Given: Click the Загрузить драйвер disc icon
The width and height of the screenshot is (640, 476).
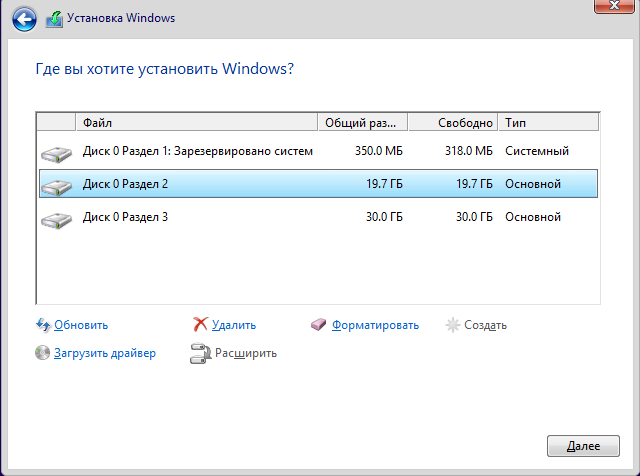Looking at the screenshot, I should pyautogui.click(x=43, y=353).
